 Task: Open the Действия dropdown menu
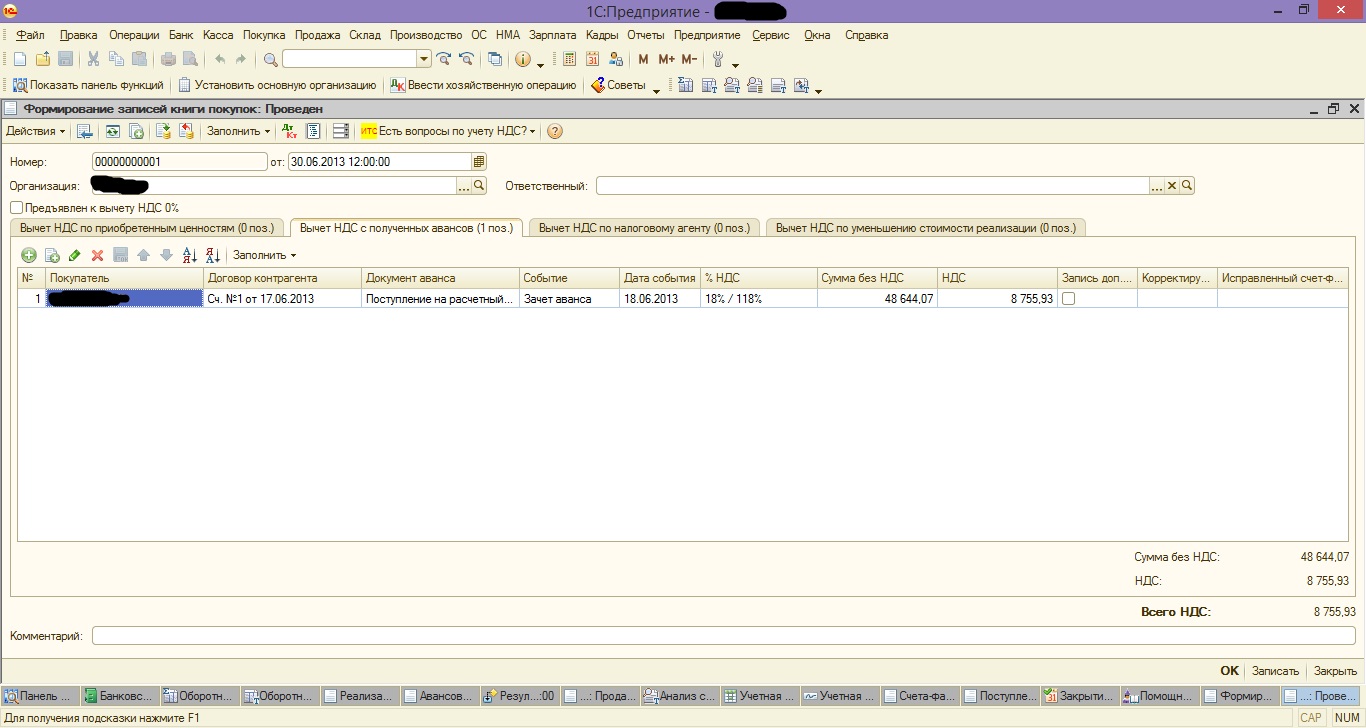coord(35,131)
